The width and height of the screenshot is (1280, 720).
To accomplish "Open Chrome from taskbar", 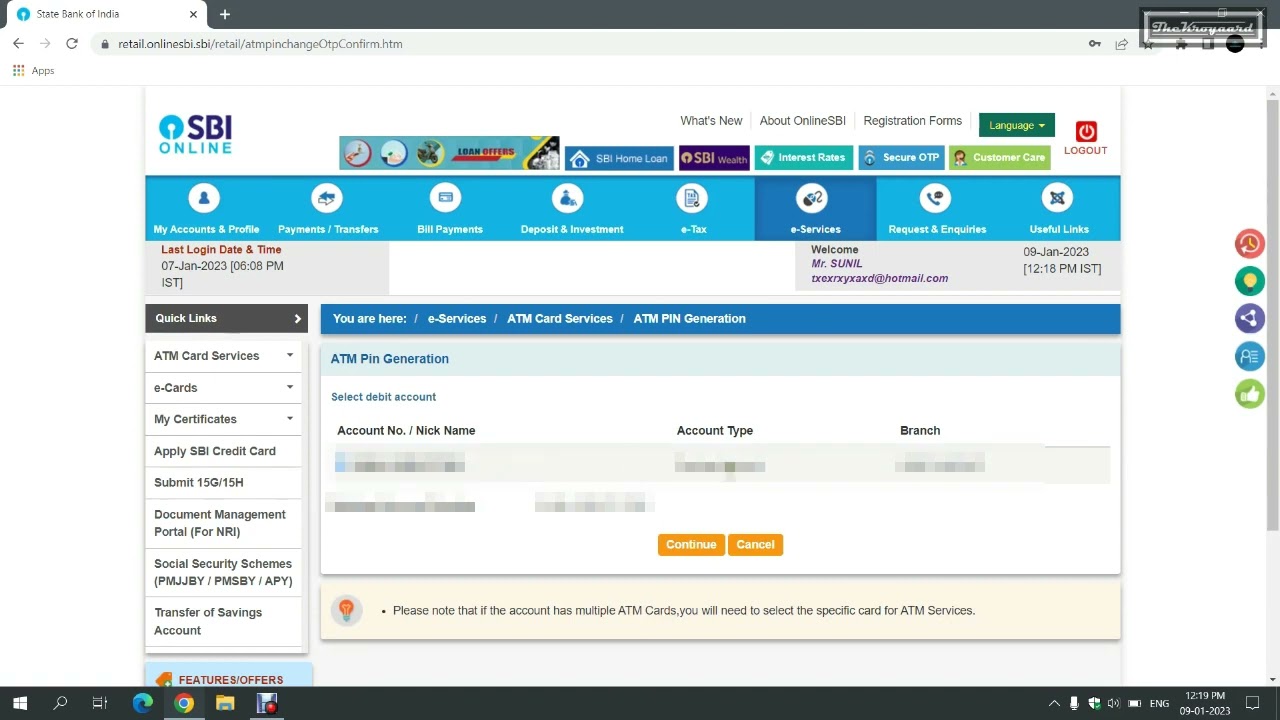I will (x=184, y=704).
